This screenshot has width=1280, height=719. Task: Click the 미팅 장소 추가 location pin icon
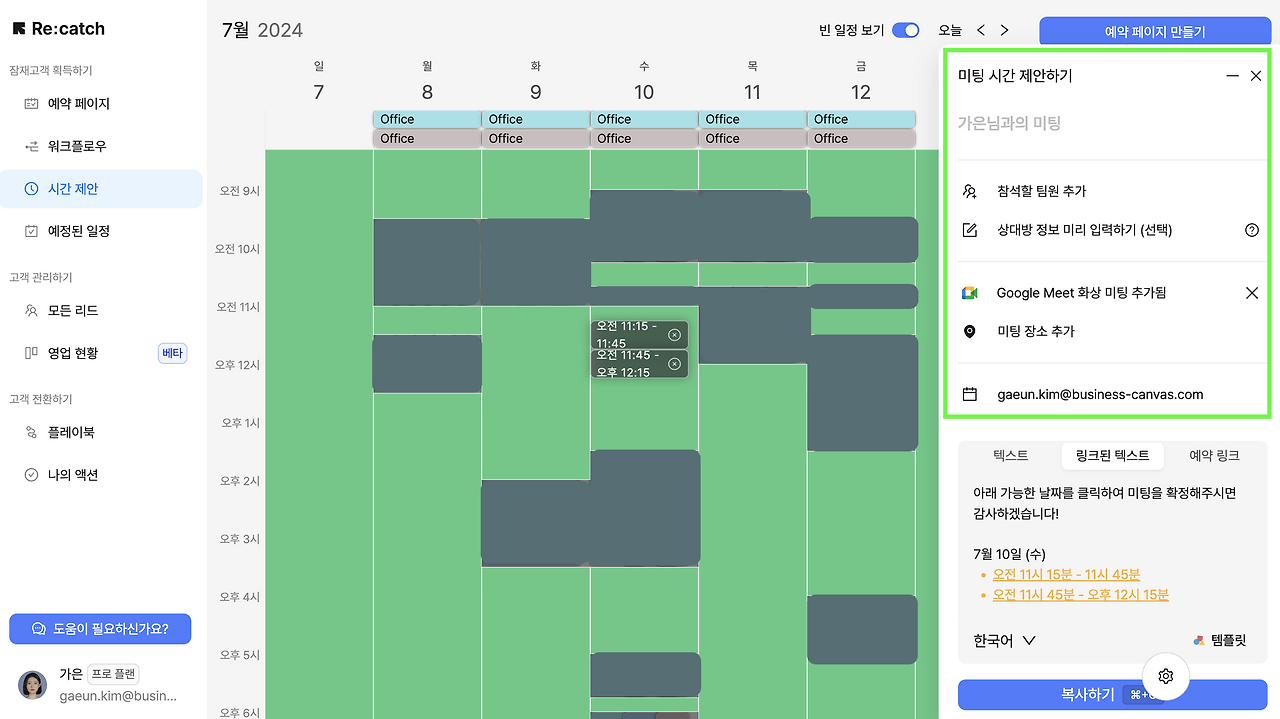[969, 331]
